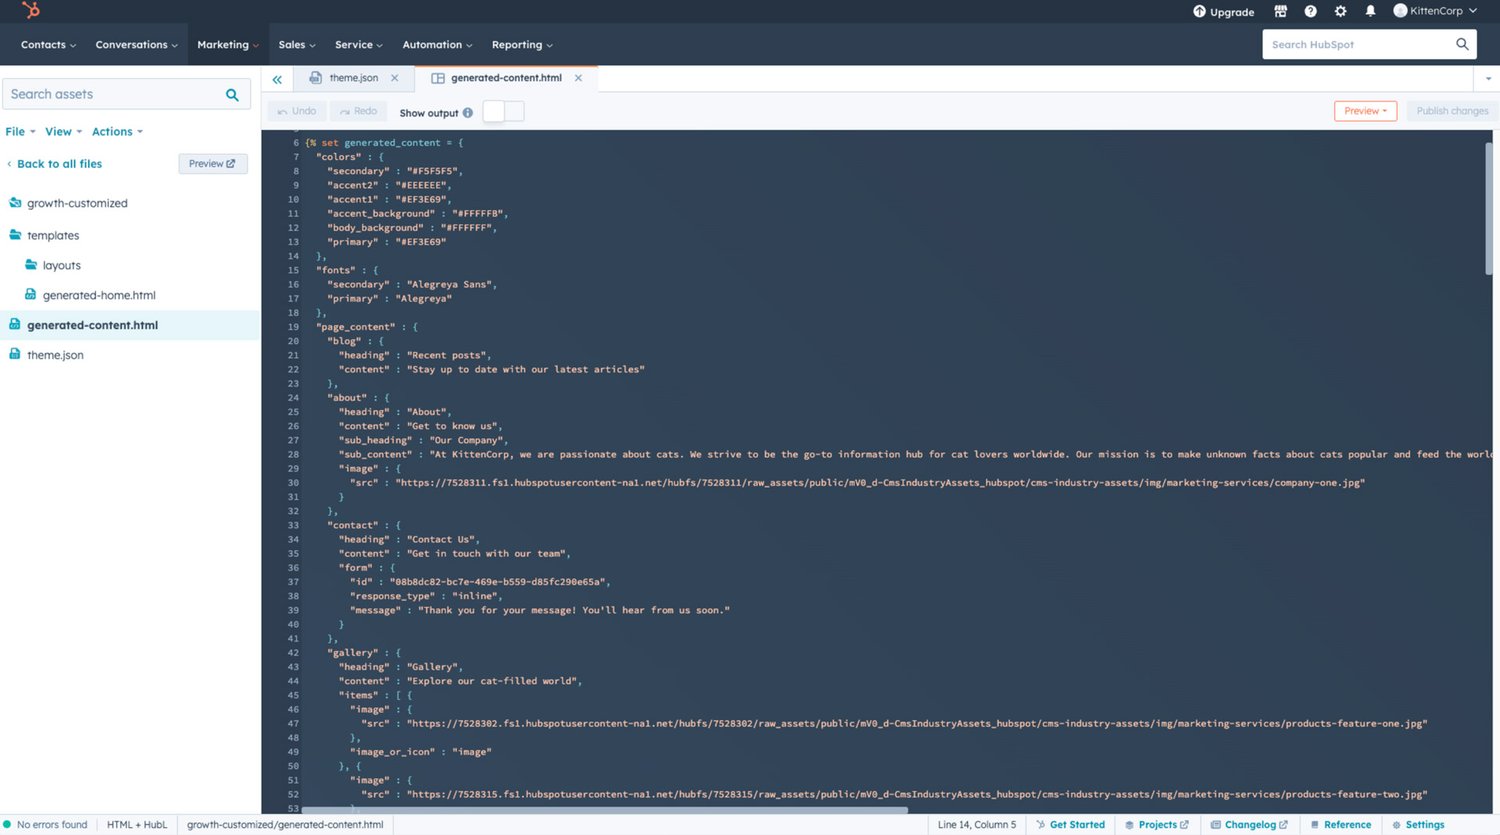Open the Projects link

[1157, 825]
